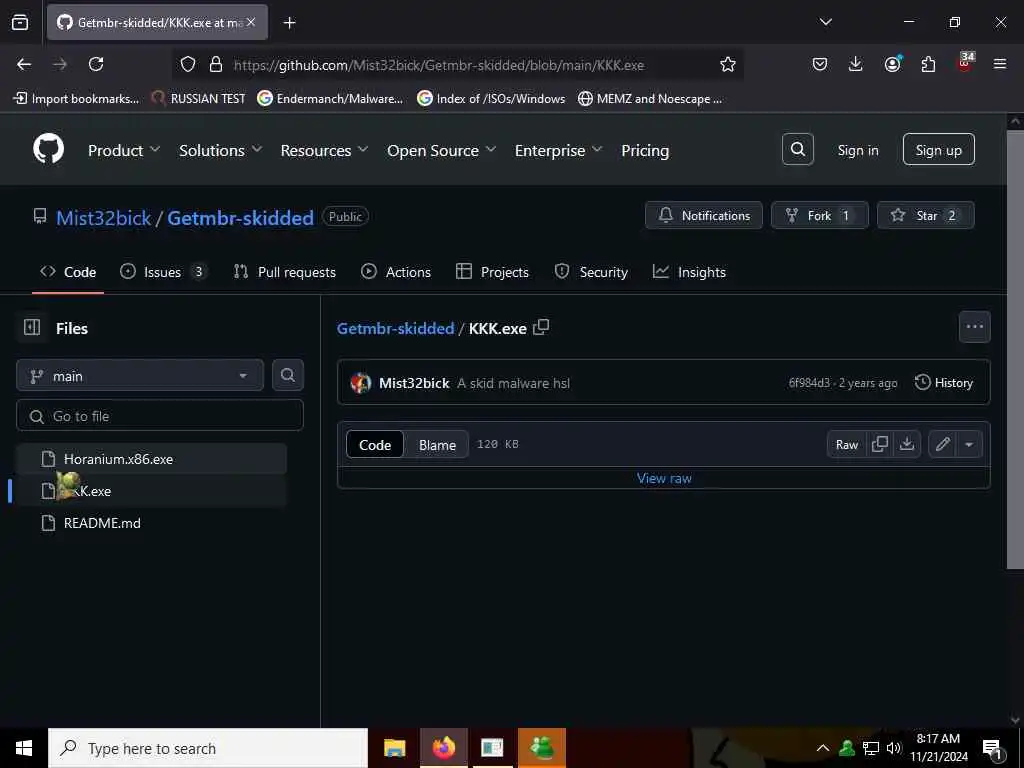Expand Open Source dropdown
The height and width of the screenshot is (768, 1024).
(x=441, y=150)
